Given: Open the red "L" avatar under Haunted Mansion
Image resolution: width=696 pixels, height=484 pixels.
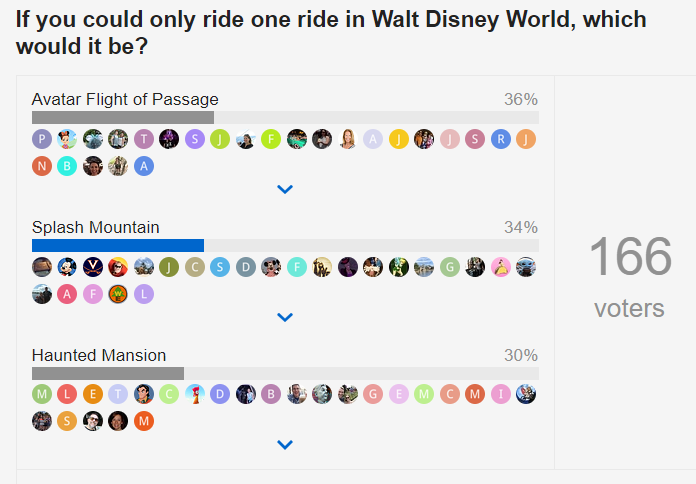Looking at the screenshot, I should click(67, 394).
